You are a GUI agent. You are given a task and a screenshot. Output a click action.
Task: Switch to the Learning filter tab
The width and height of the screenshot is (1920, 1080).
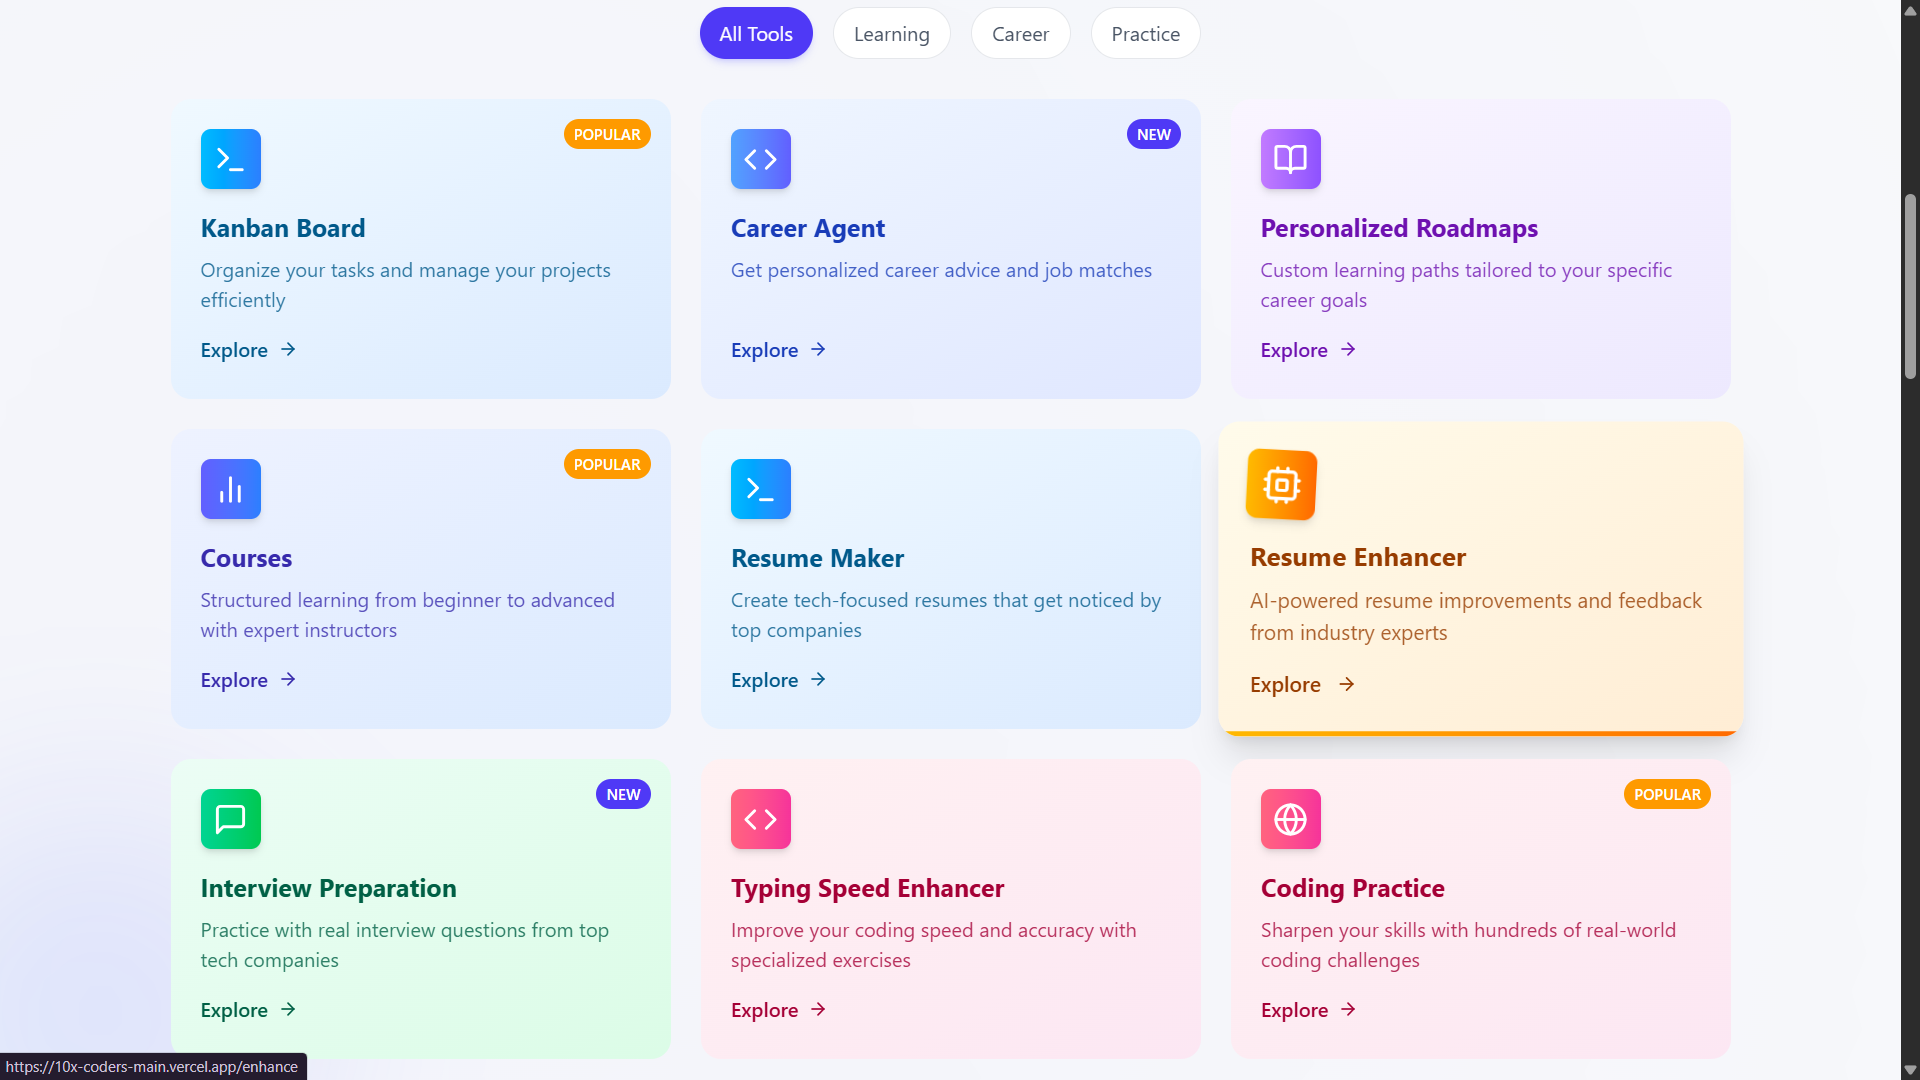coord(891,34)
